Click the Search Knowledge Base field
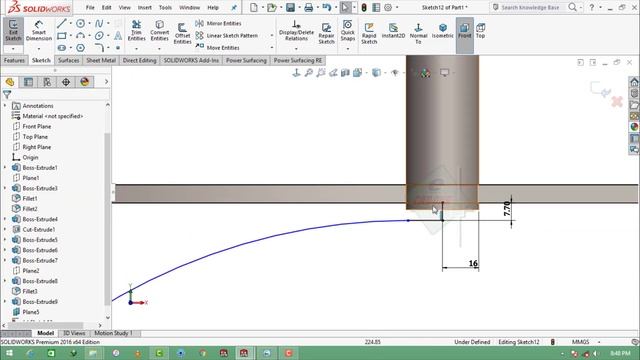 point(530,7)
